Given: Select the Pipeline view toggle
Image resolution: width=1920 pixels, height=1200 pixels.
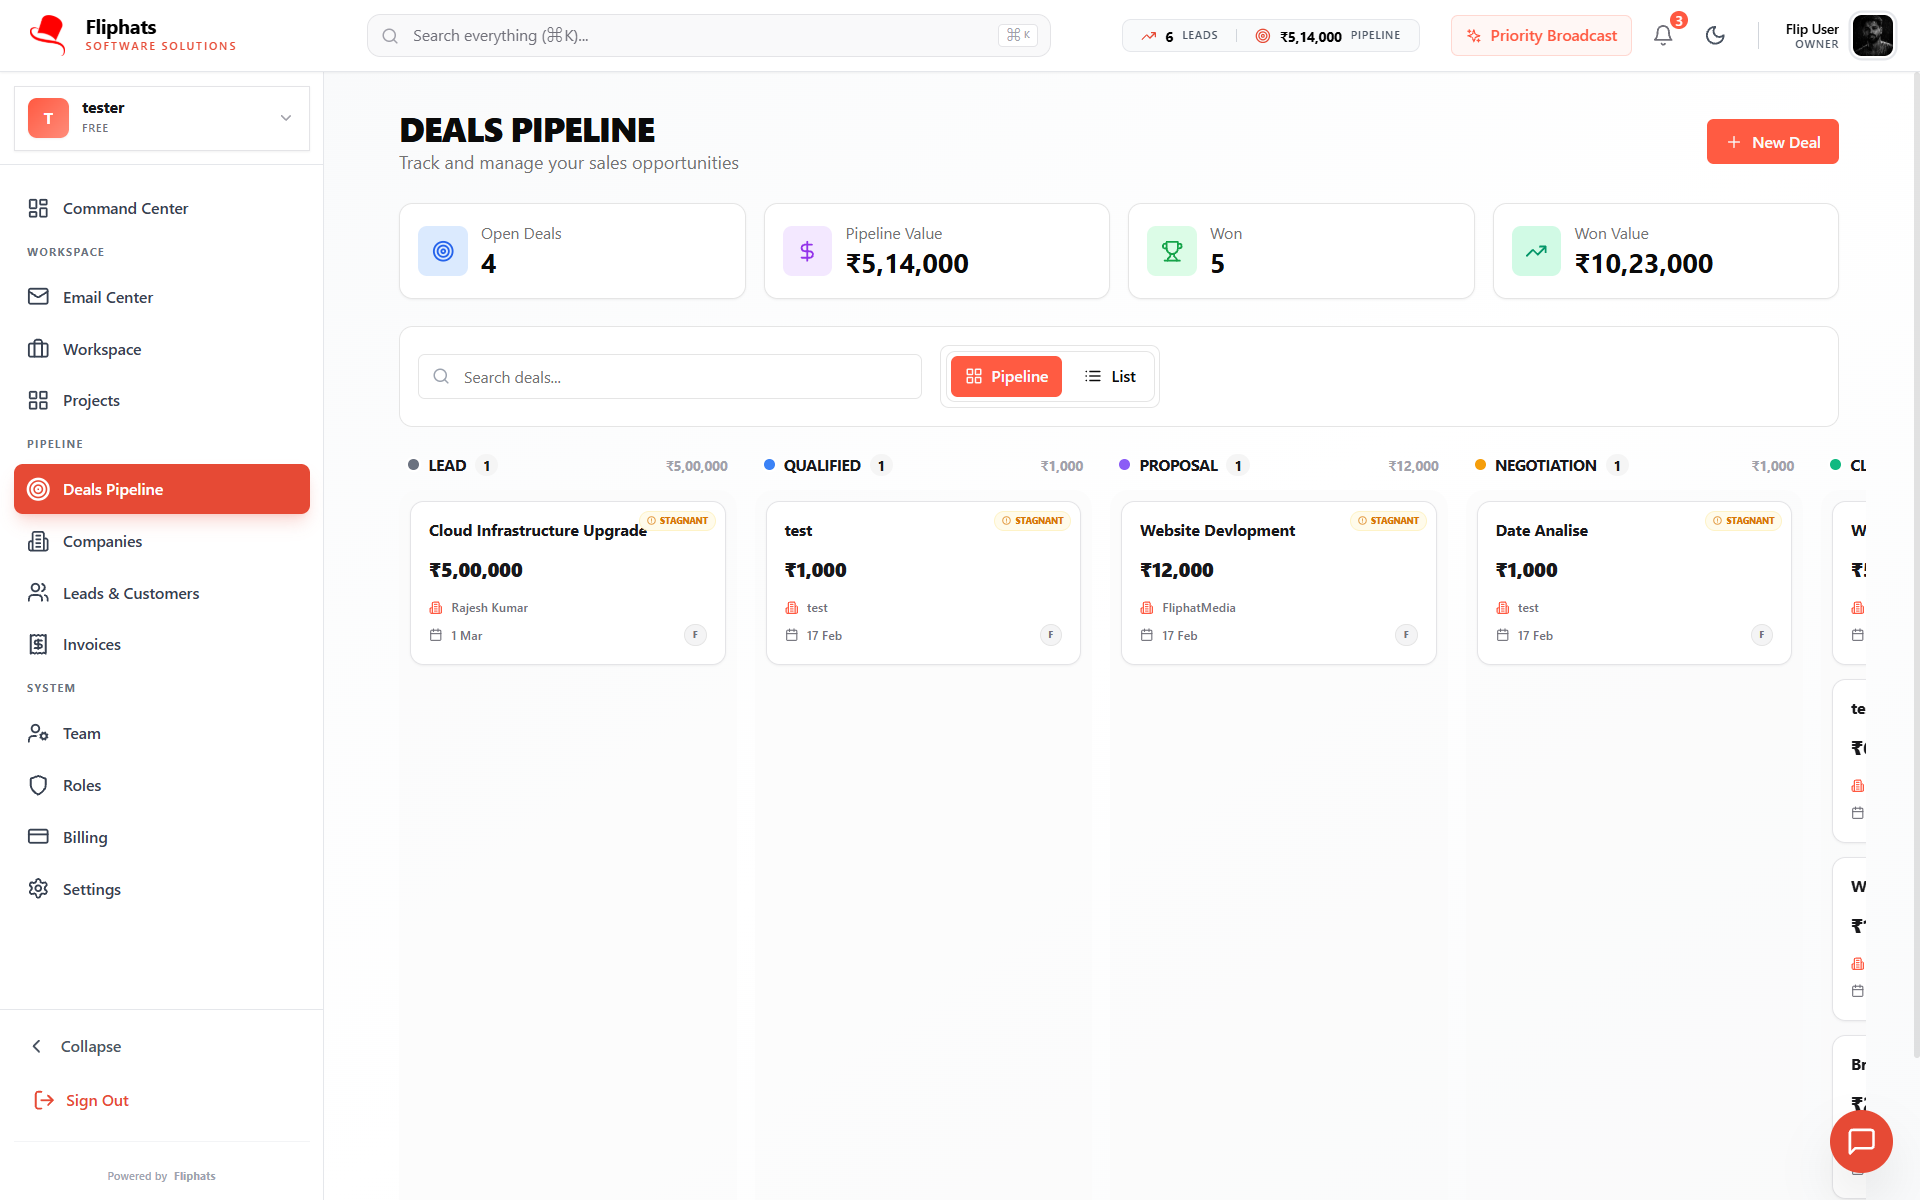Looking at the screenshot, I should (x=1006, y=377).
